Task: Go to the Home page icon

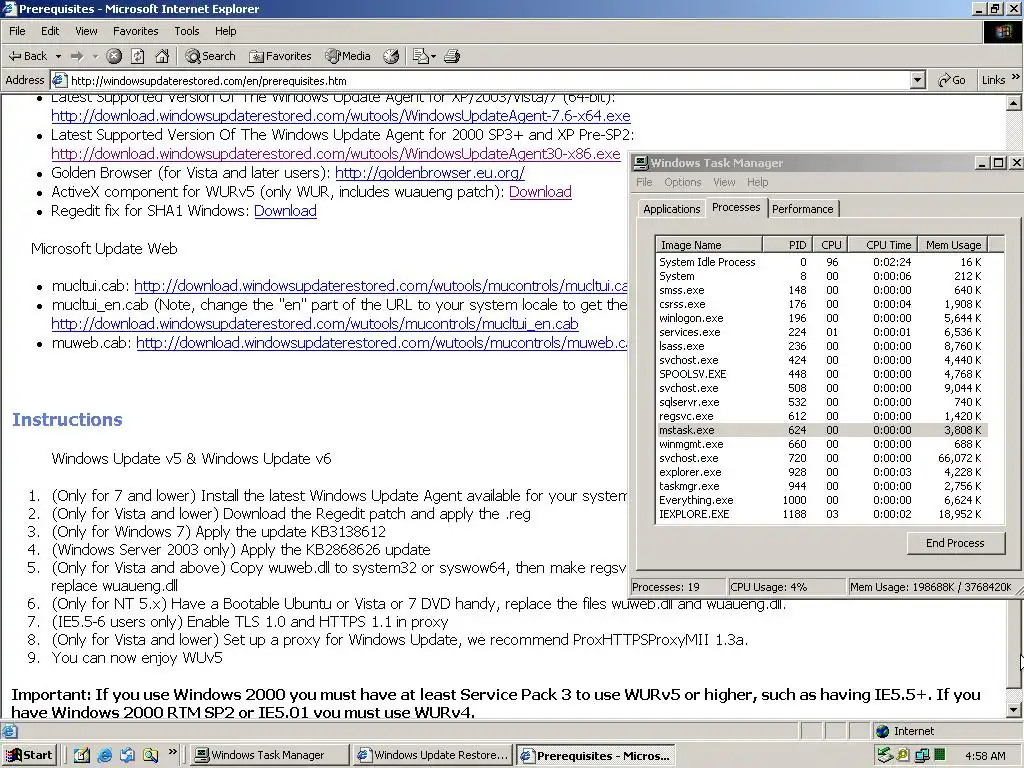Action: [162, 56]
